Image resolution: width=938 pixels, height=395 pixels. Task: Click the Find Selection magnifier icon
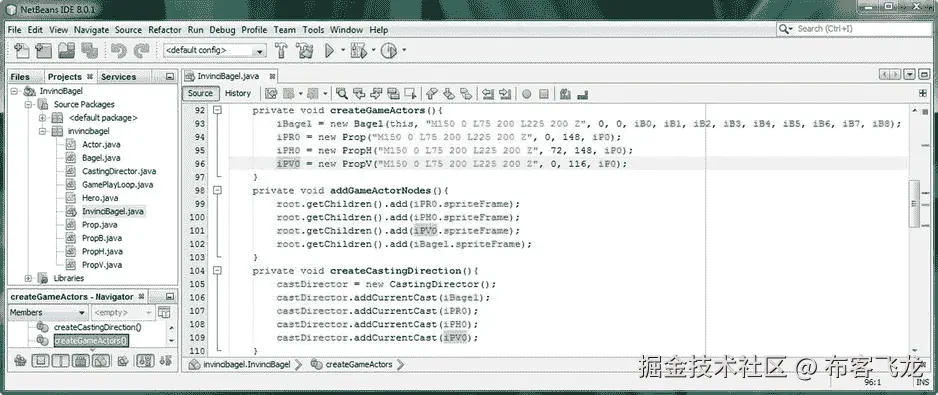tap(342, 93)
